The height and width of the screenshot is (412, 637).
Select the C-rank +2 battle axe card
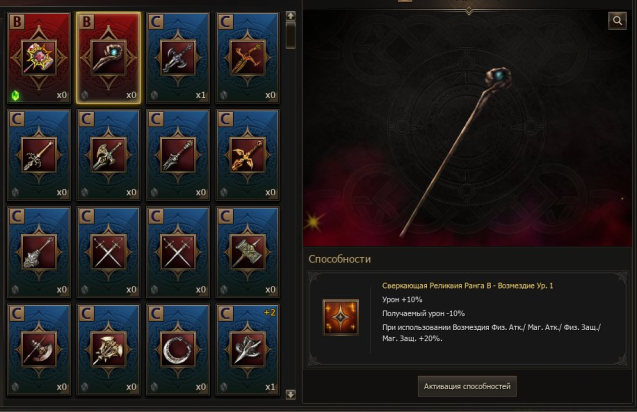[x=248, y=349]
